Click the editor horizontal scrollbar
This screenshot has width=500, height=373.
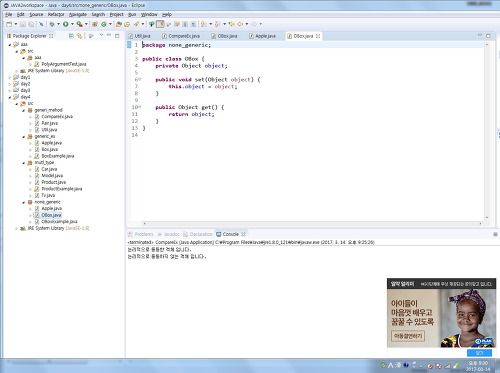pyautogui.click(x=312, y=223)
